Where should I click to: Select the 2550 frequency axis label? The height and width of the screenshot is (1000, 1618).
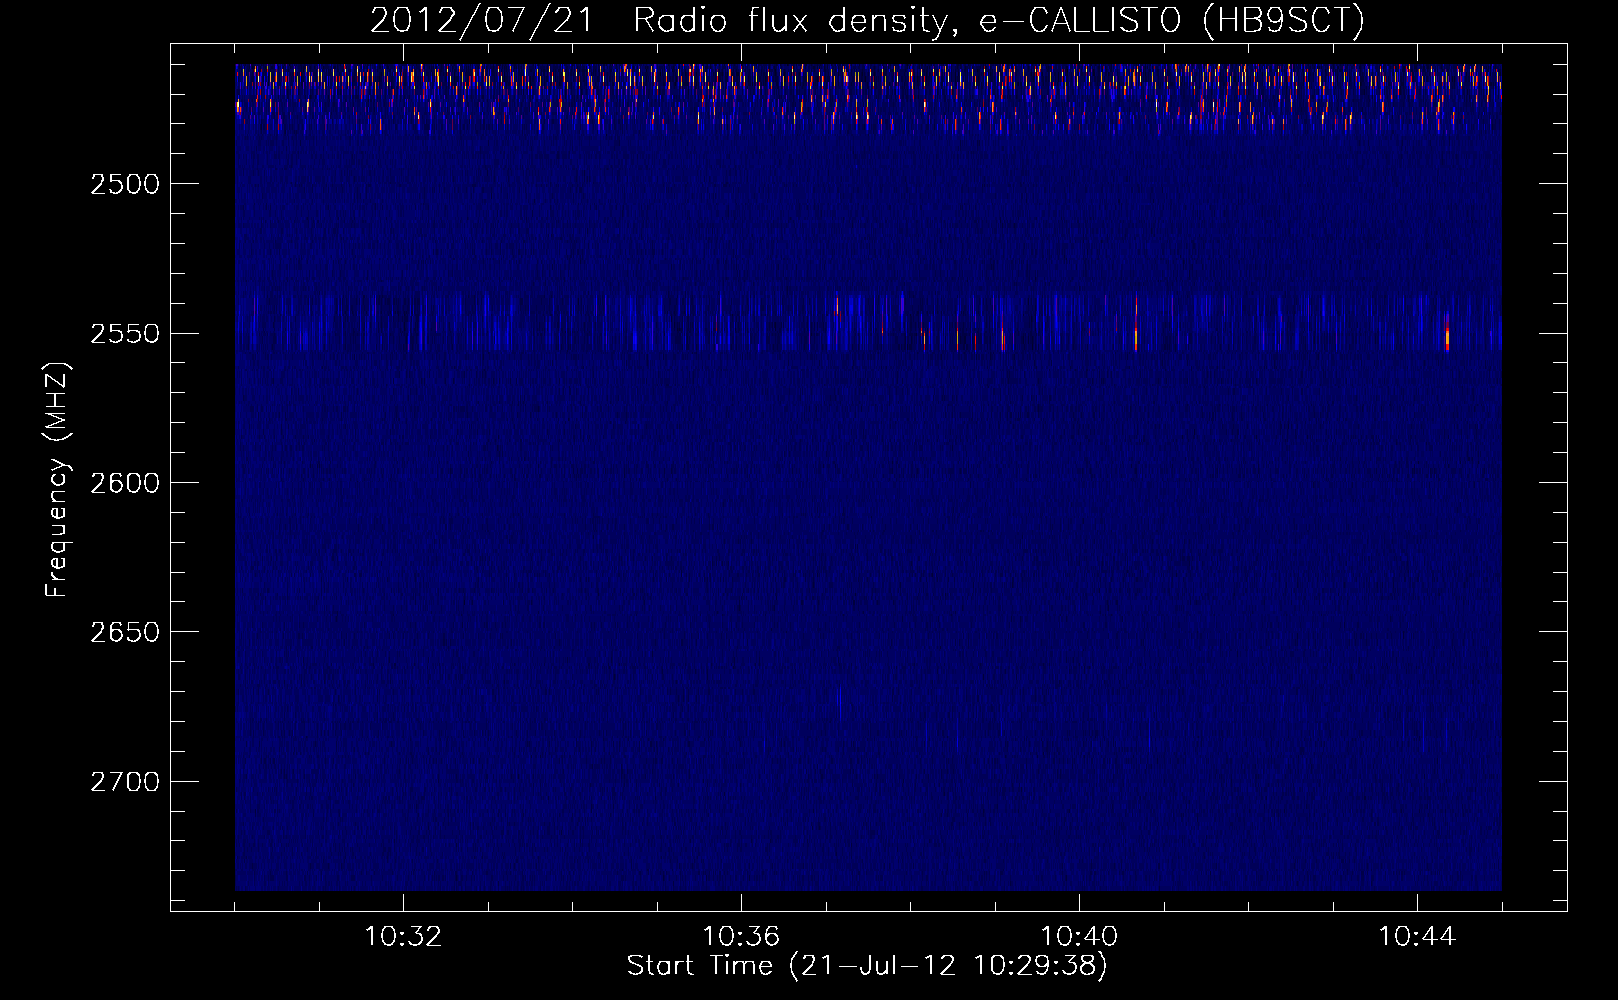[x=125, y=333]
